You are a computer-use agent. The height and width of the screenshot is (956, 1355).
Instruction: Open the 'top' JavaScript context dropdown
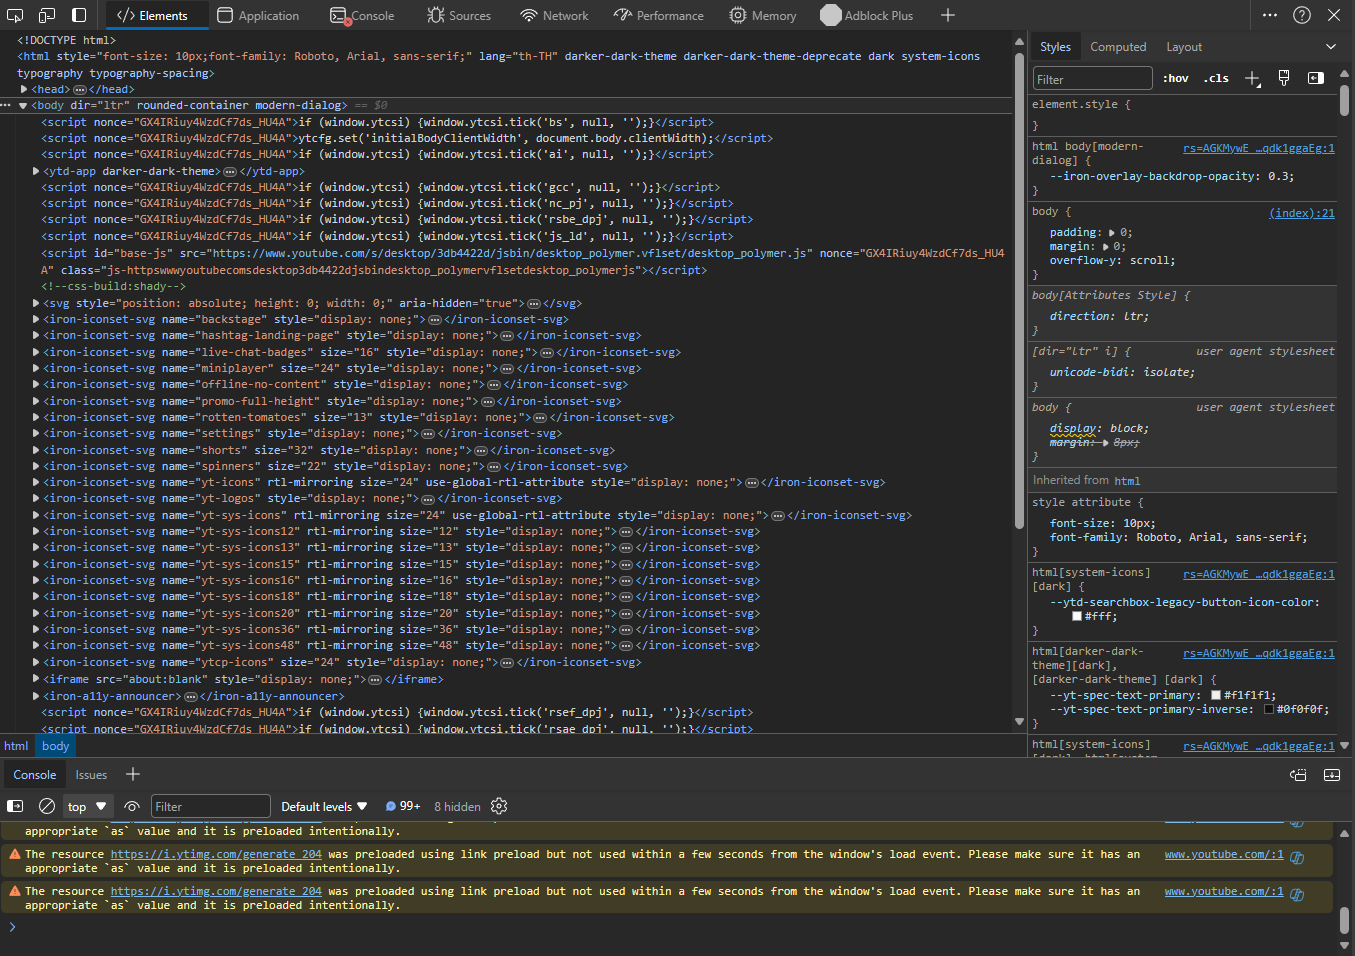pos(87,806)
